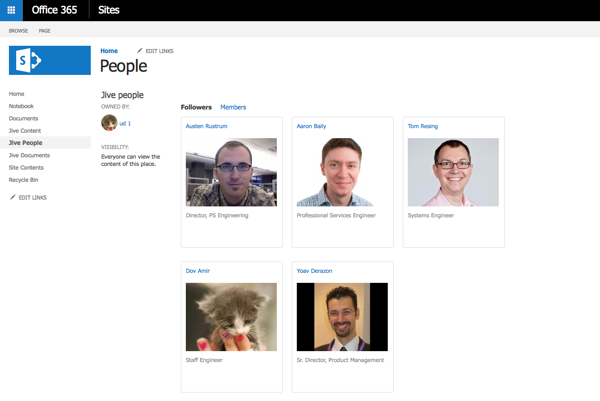
Task: Open Notebook in the left navigation
Action: (21, 106)
